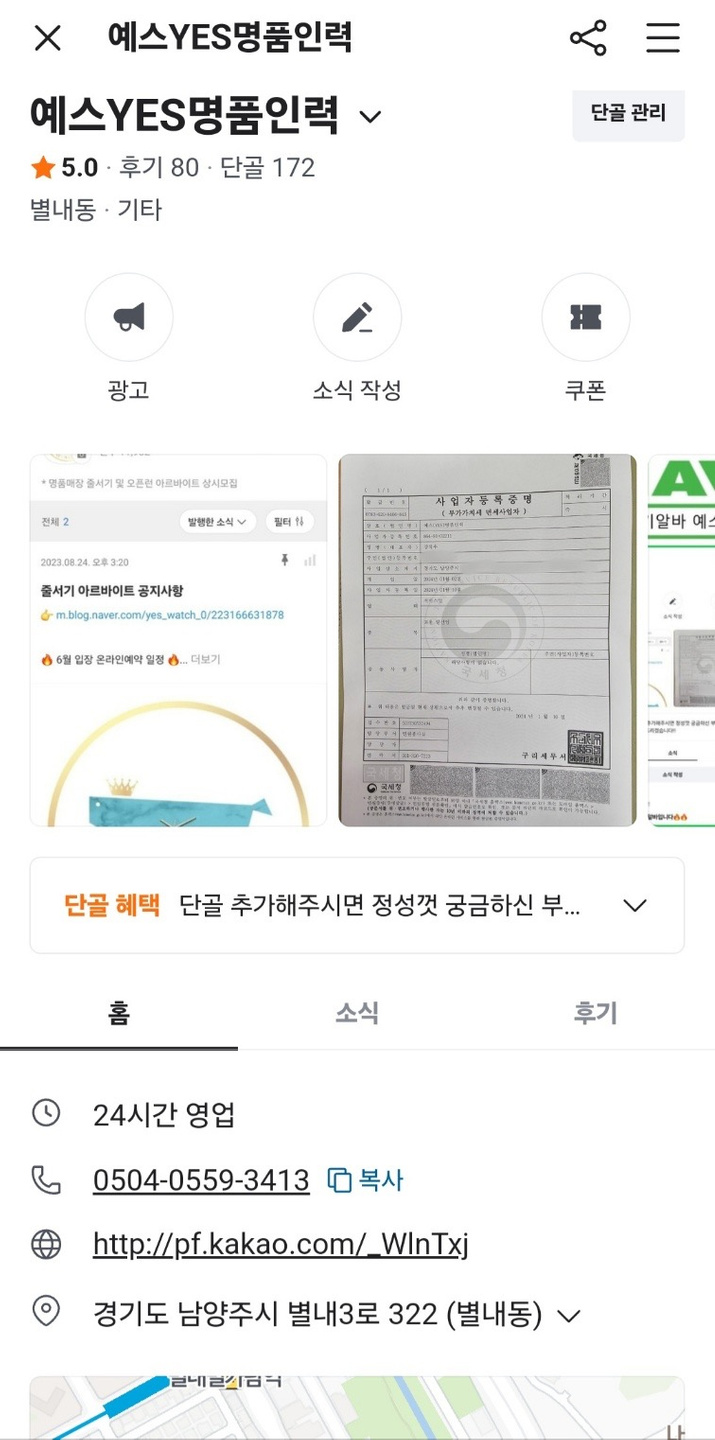The width and height of the screenshot is (715, 1440).
Task: Expand the address details chevron
Action: click(x=568, y=1314)
